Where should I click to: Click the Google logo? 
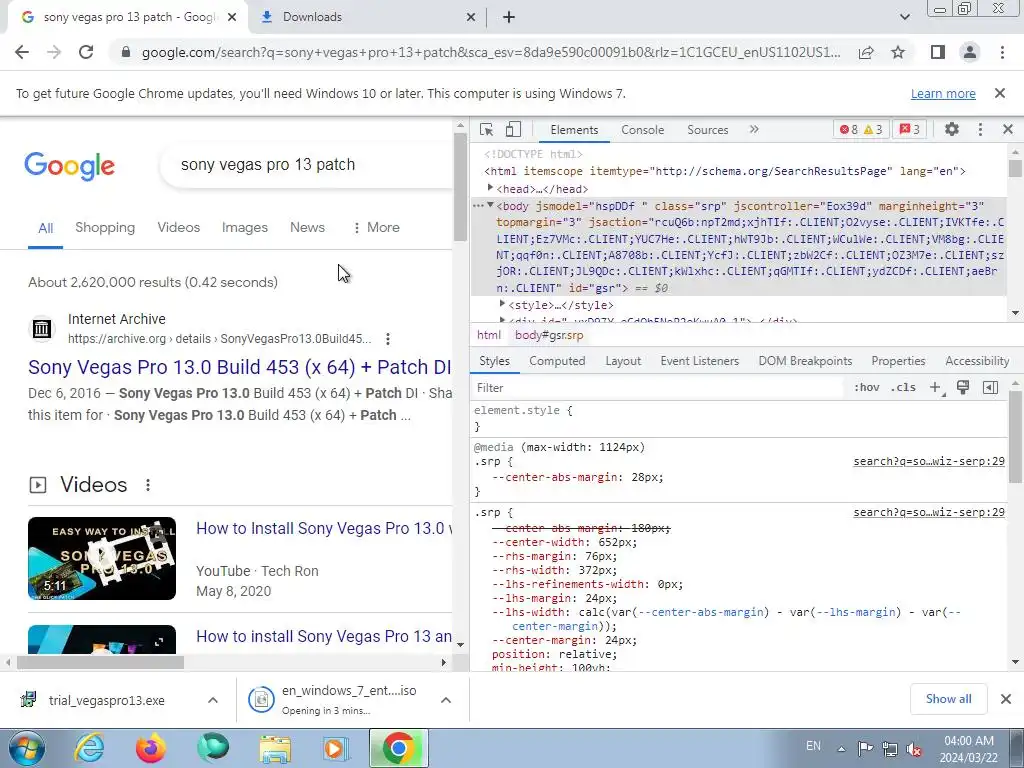(70, 166)
